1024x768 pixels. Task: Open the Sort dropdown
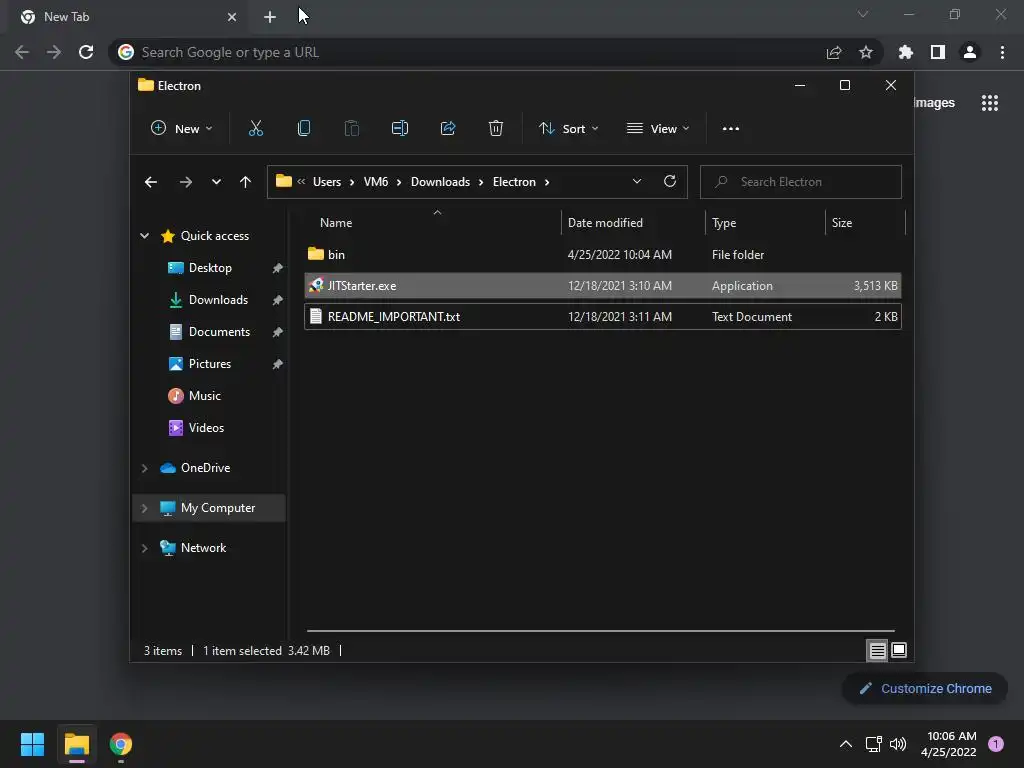[x=569, y=129]
